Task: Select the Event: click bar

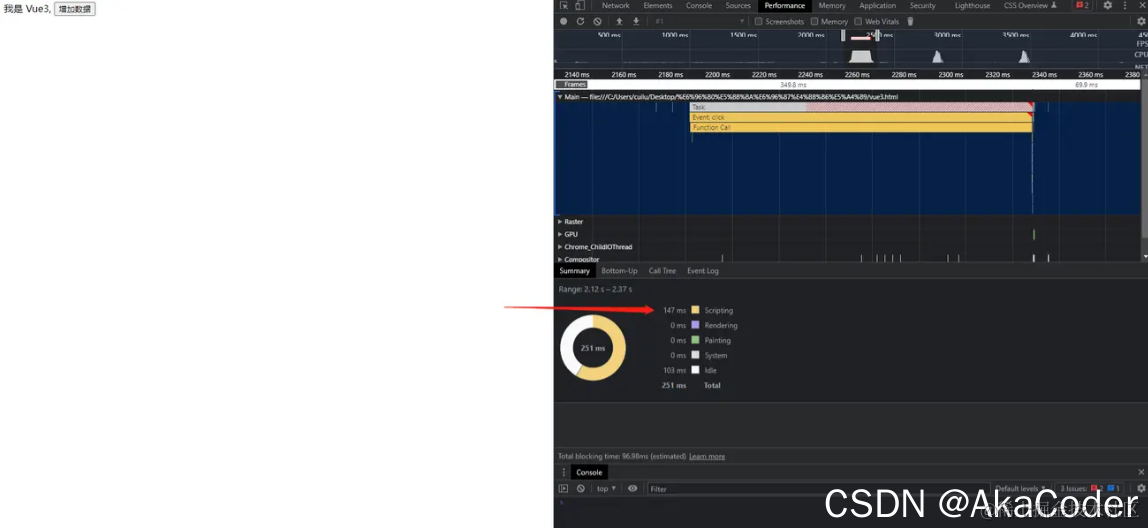Action: click(x=861, y=117)
